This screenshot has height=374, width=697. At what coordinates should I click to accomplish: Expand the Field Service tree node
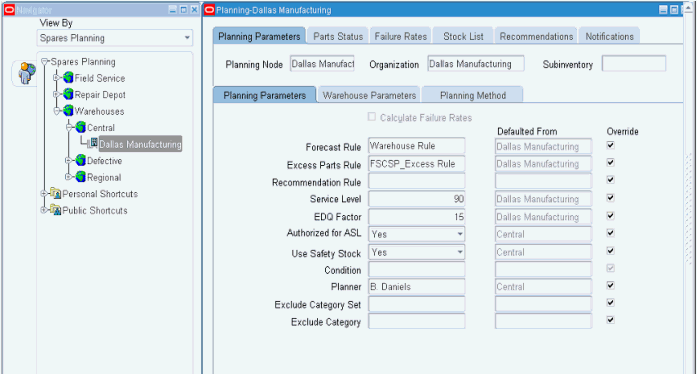tap(56, 78)
